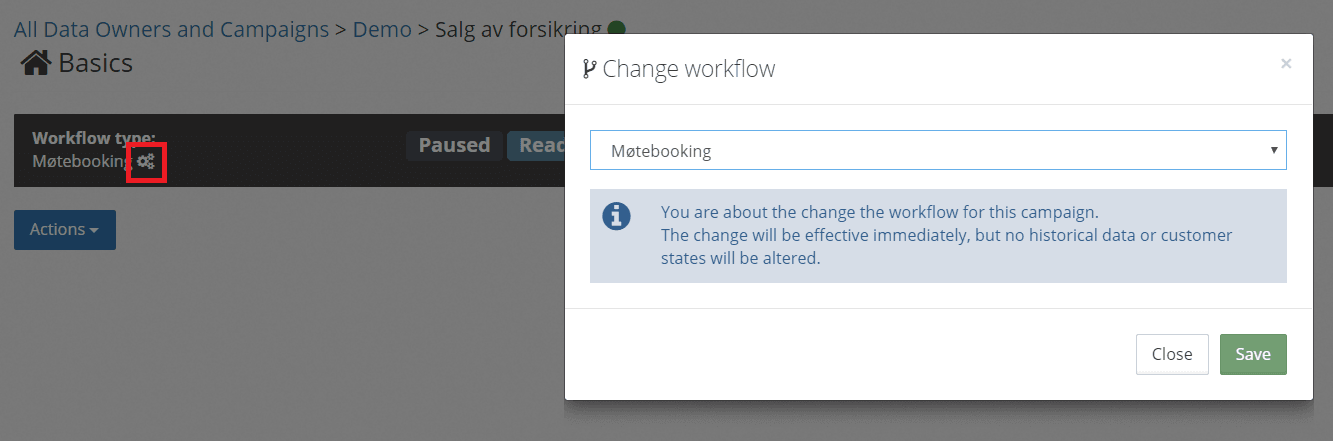1333x441 pixels.
Task: Click the partially hidden Ready status badge
Action: (x=537, y=146)
